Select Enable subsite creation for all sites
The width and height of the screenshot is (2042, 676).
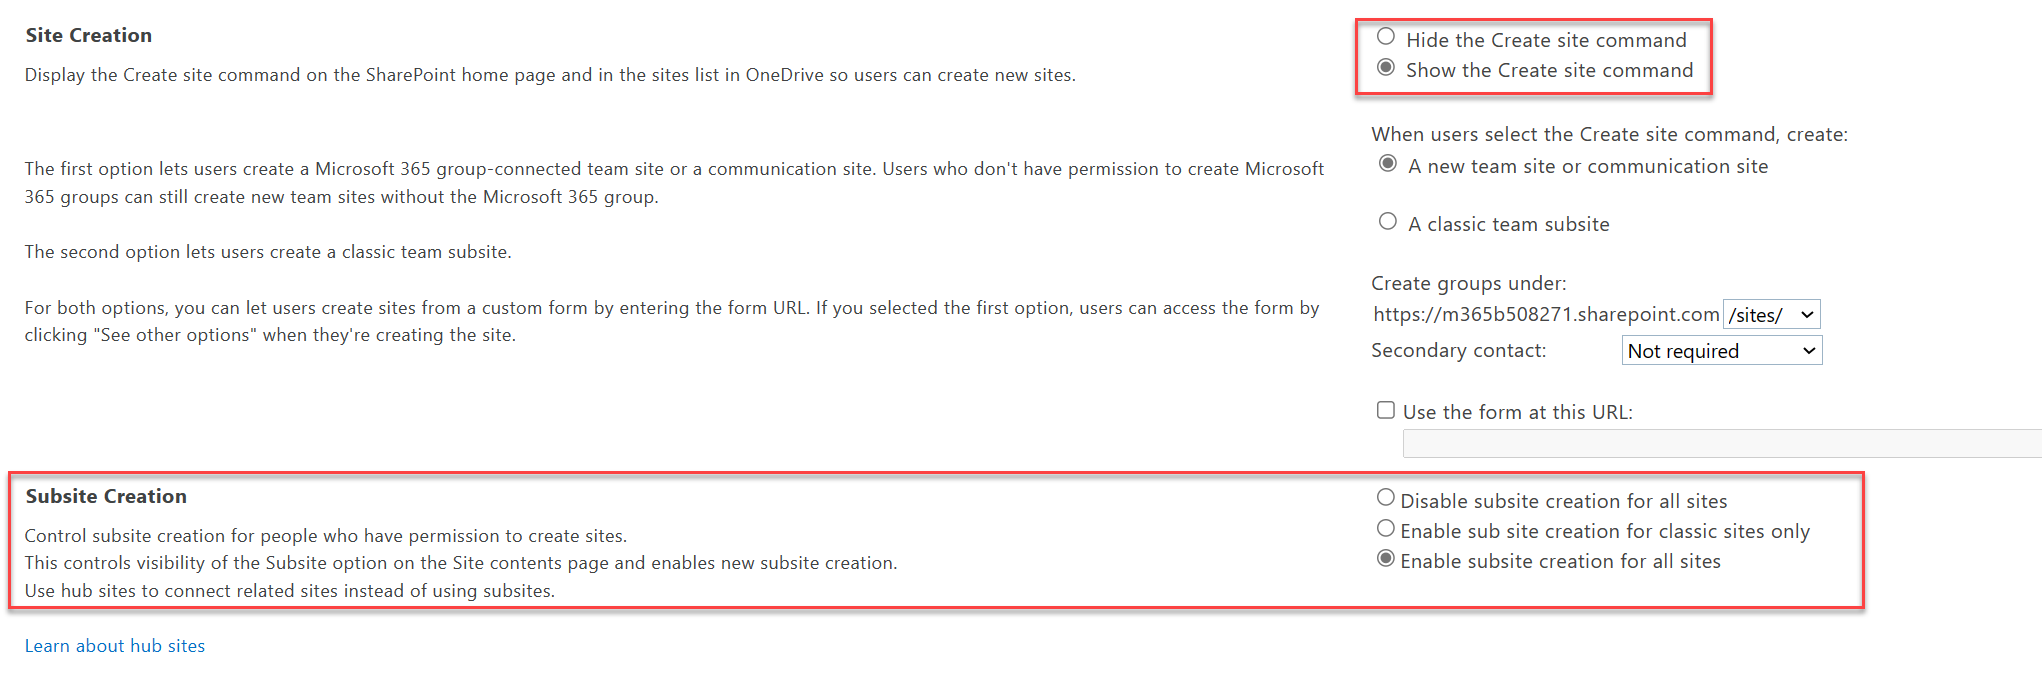(x=1386, y=558)
